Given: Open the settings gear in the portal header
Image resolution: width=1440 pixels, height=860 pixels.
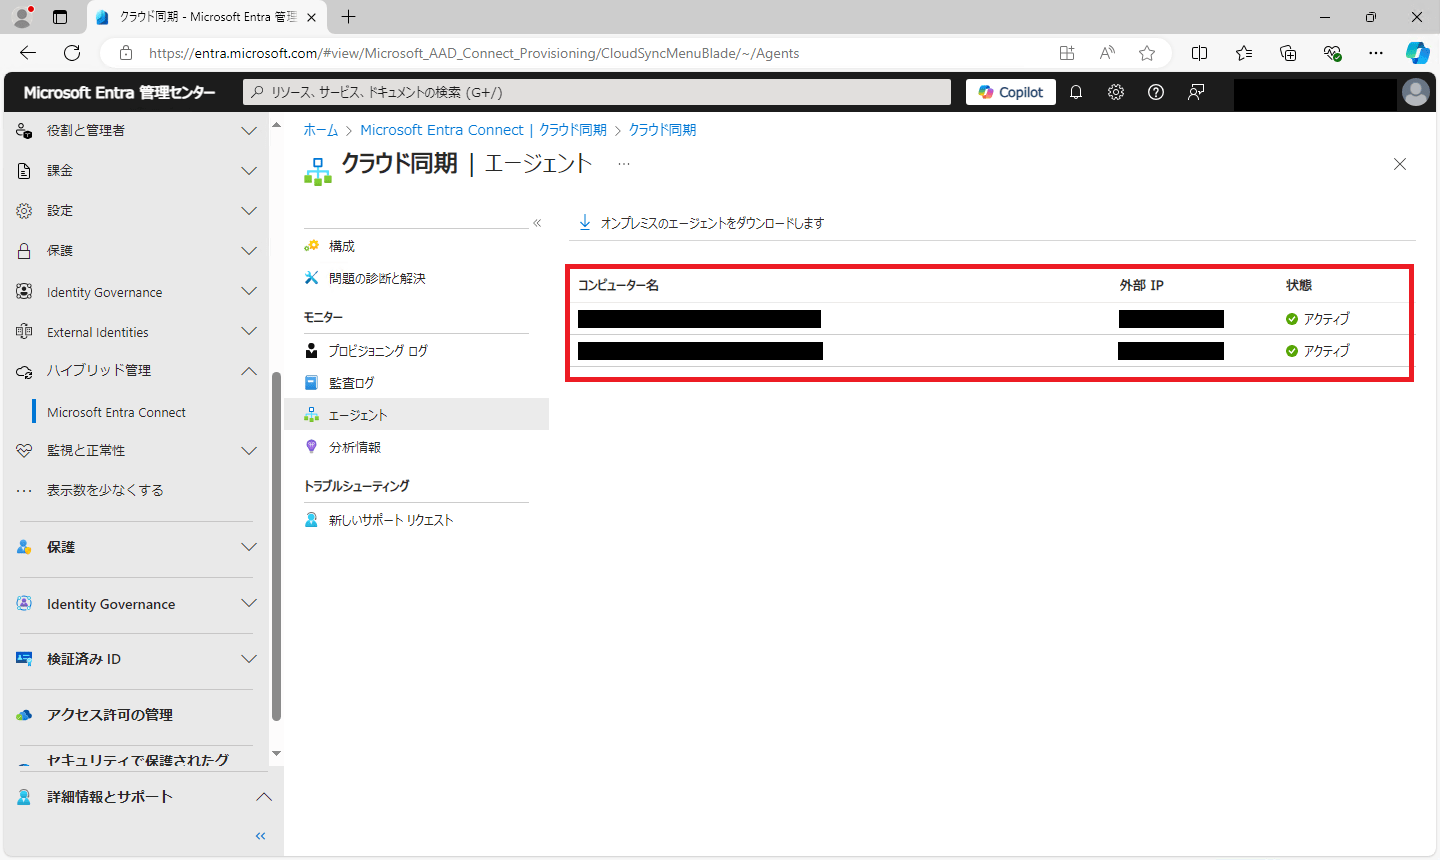Looking at the screenshot, I should pos(1116,92).
